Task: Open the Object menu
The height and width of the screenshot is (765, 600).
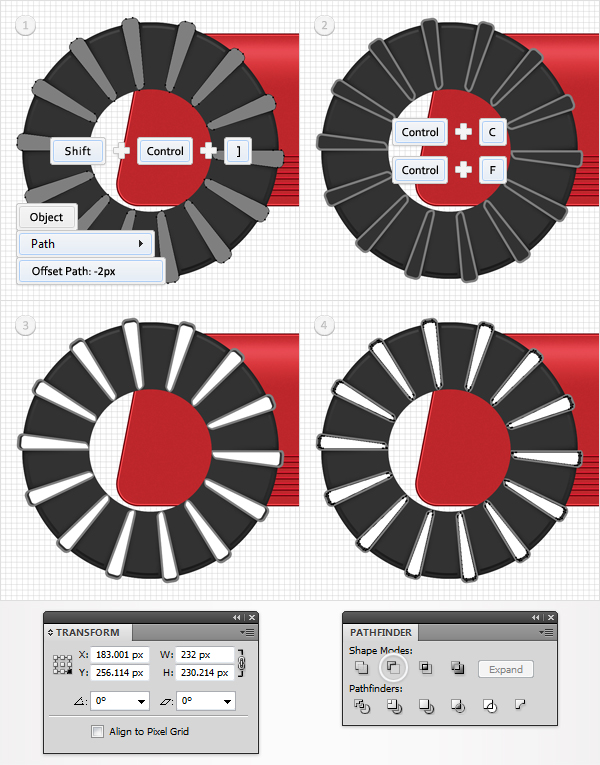Action: (47, 217)
